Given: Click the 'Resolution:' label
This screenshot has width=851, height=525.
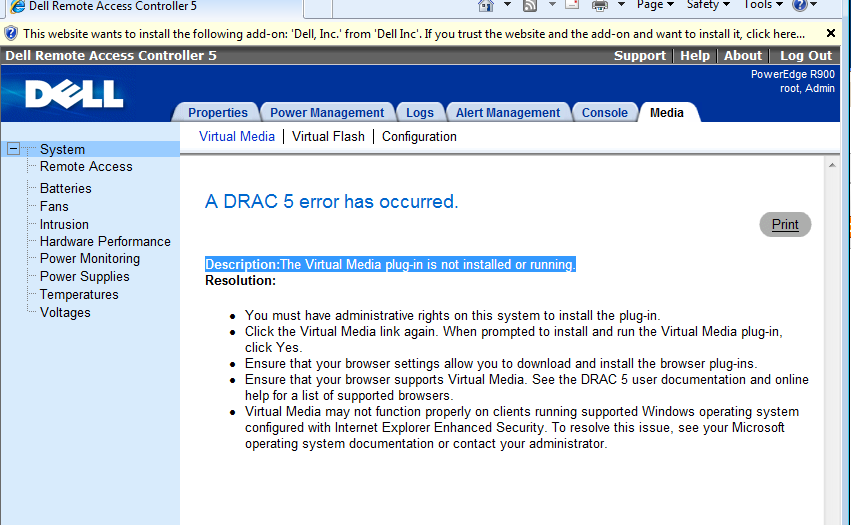Looking at the screenshot, I should pos(240,281).
